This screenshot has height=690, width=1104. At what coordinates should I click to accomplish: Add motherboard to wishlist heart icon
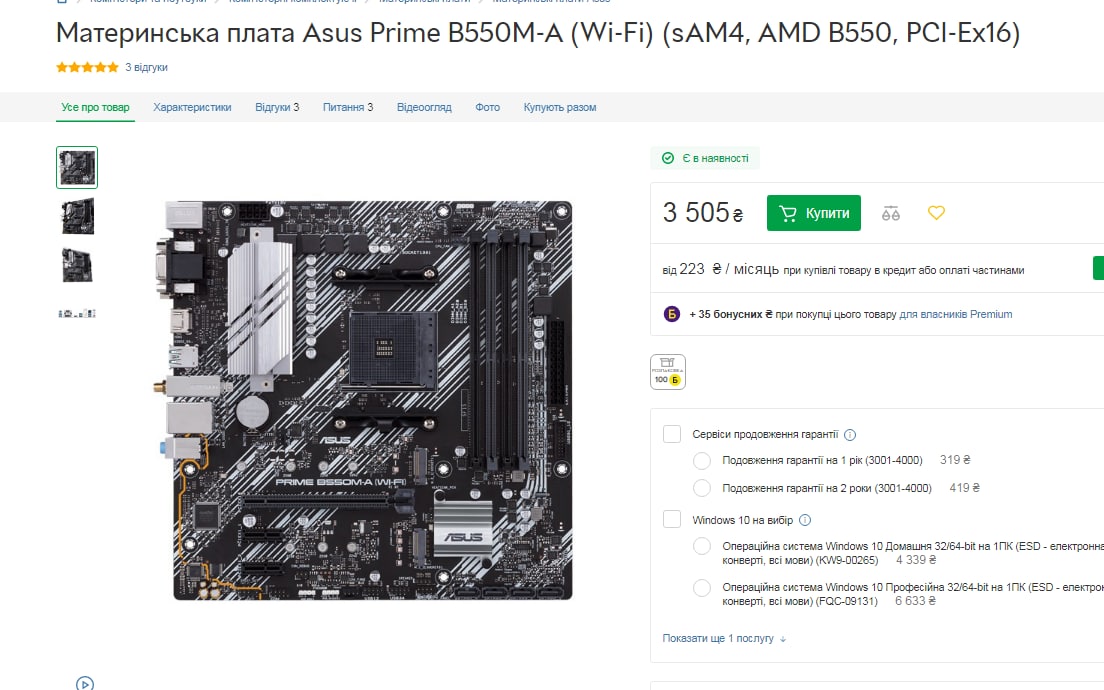(x=936, y=213)
